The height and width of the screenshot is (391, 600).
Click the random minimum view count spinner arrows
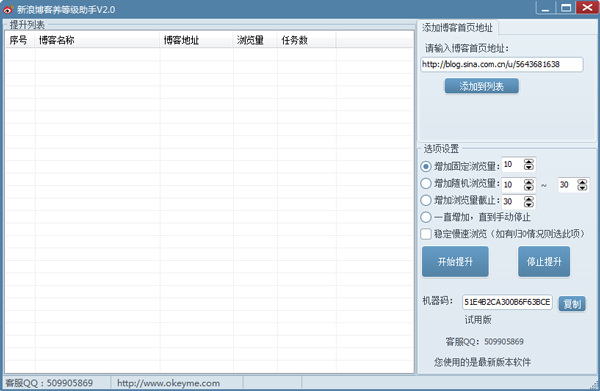point(529,185)
